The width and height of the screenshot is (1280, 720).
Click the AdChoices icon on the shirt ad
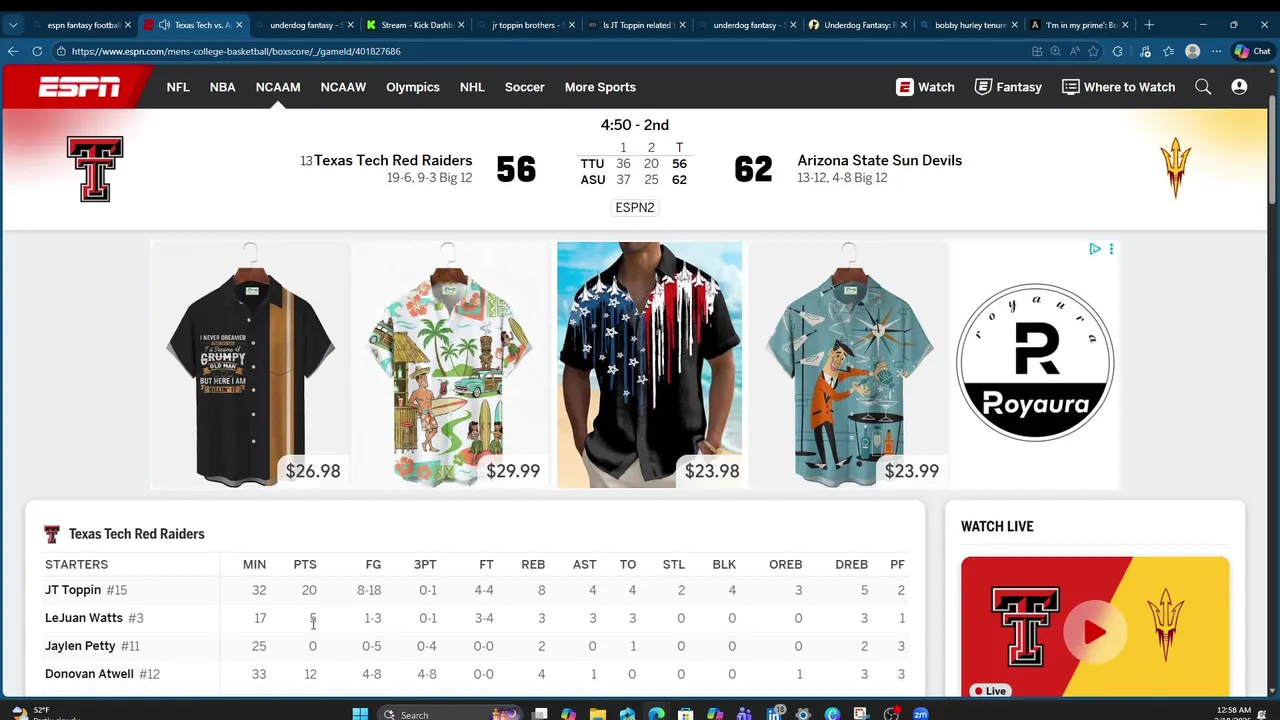pyautogui.click(x=1095, y=249)
